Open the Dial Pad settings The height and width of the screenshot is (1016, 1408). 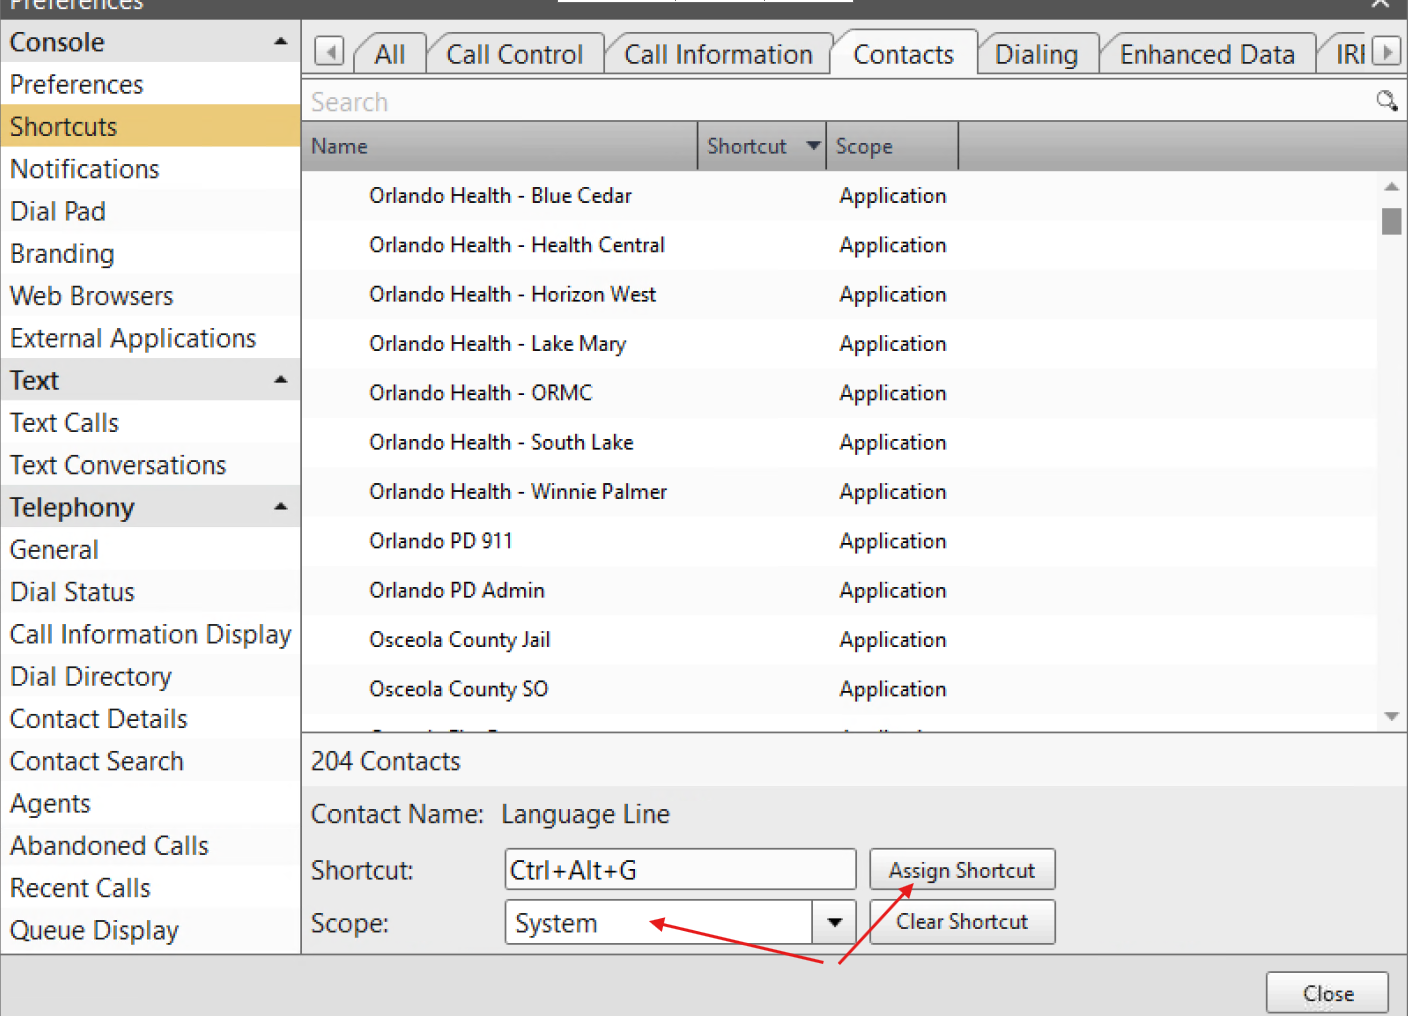(x=150, y=211)
